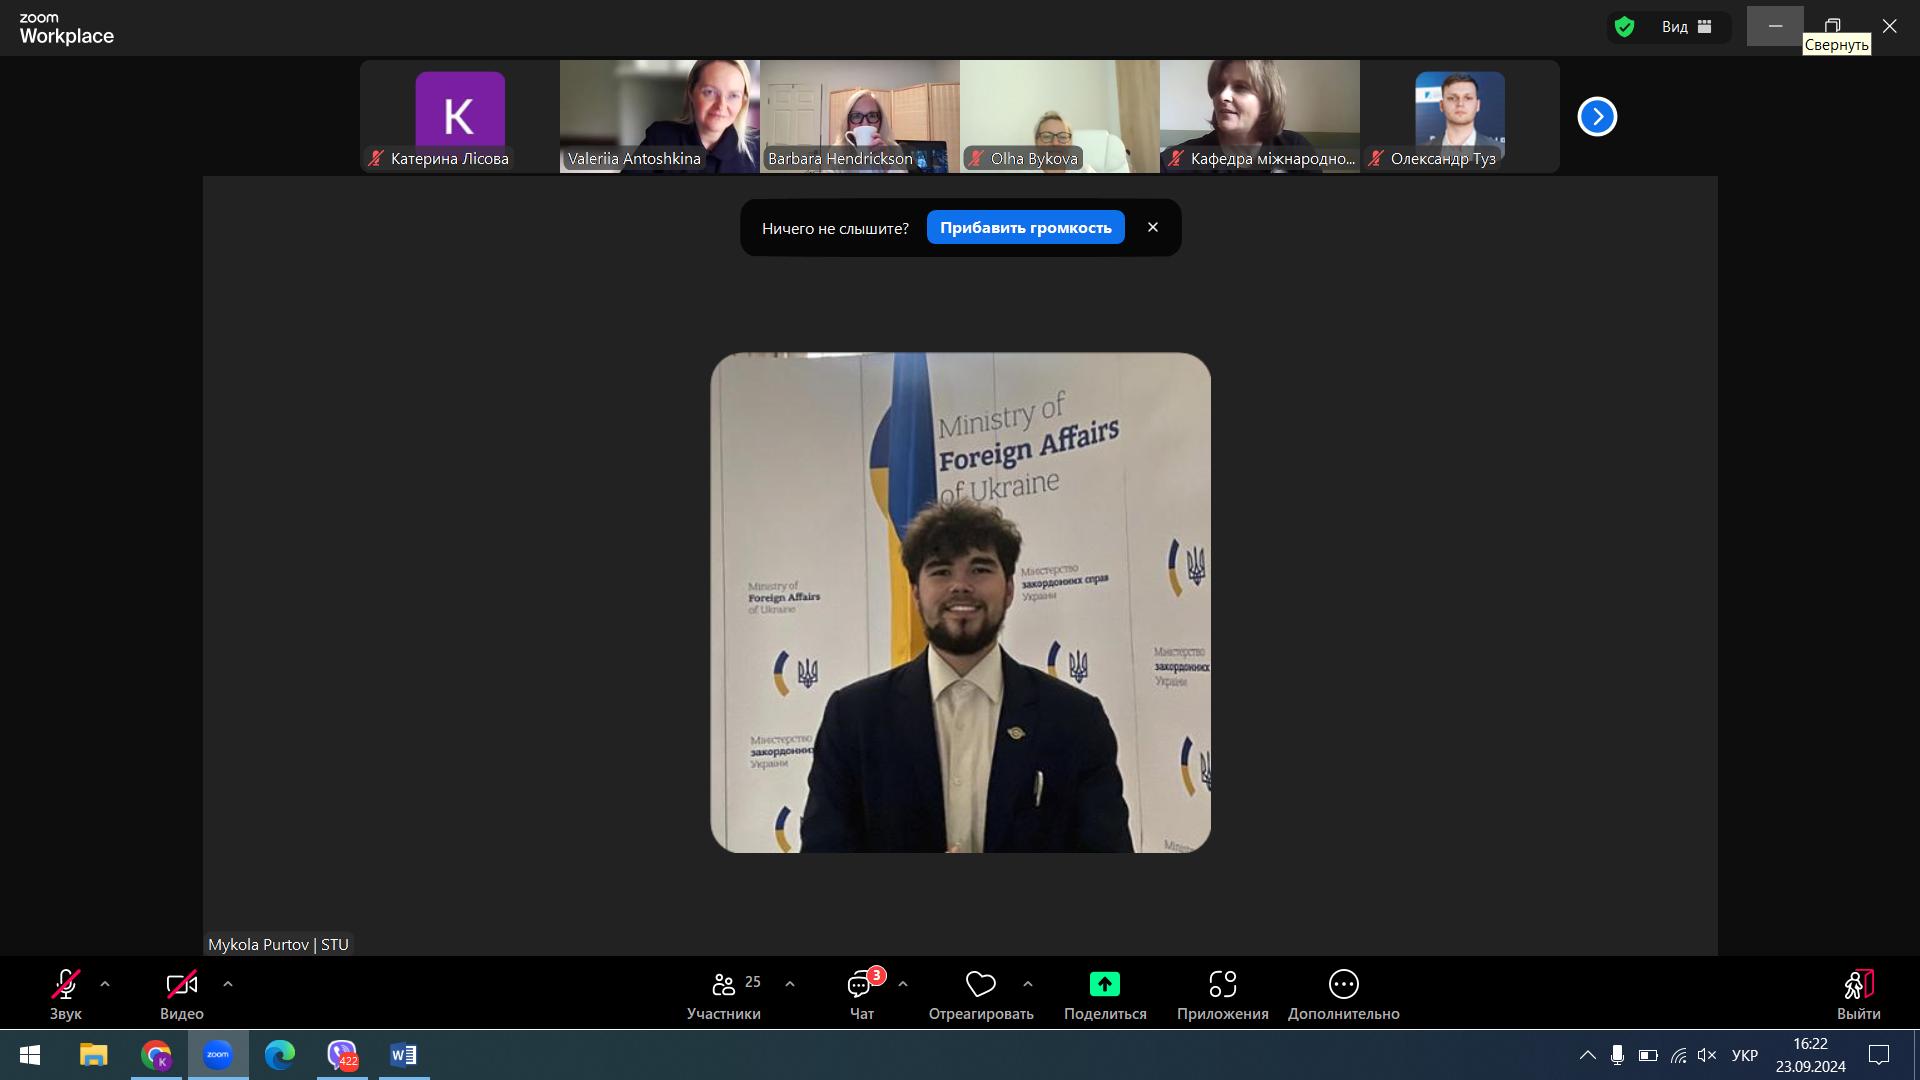Click the Zoom taskbar icon
1920x1080 pixels.
point(218,1055)
